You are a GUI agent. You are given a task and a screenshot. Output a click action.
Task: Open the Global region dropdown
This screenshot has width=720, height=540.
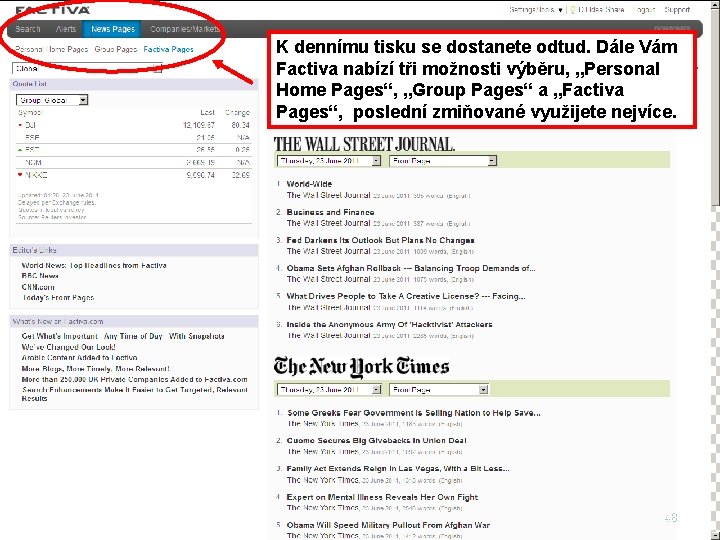click(x=87, y=68)
